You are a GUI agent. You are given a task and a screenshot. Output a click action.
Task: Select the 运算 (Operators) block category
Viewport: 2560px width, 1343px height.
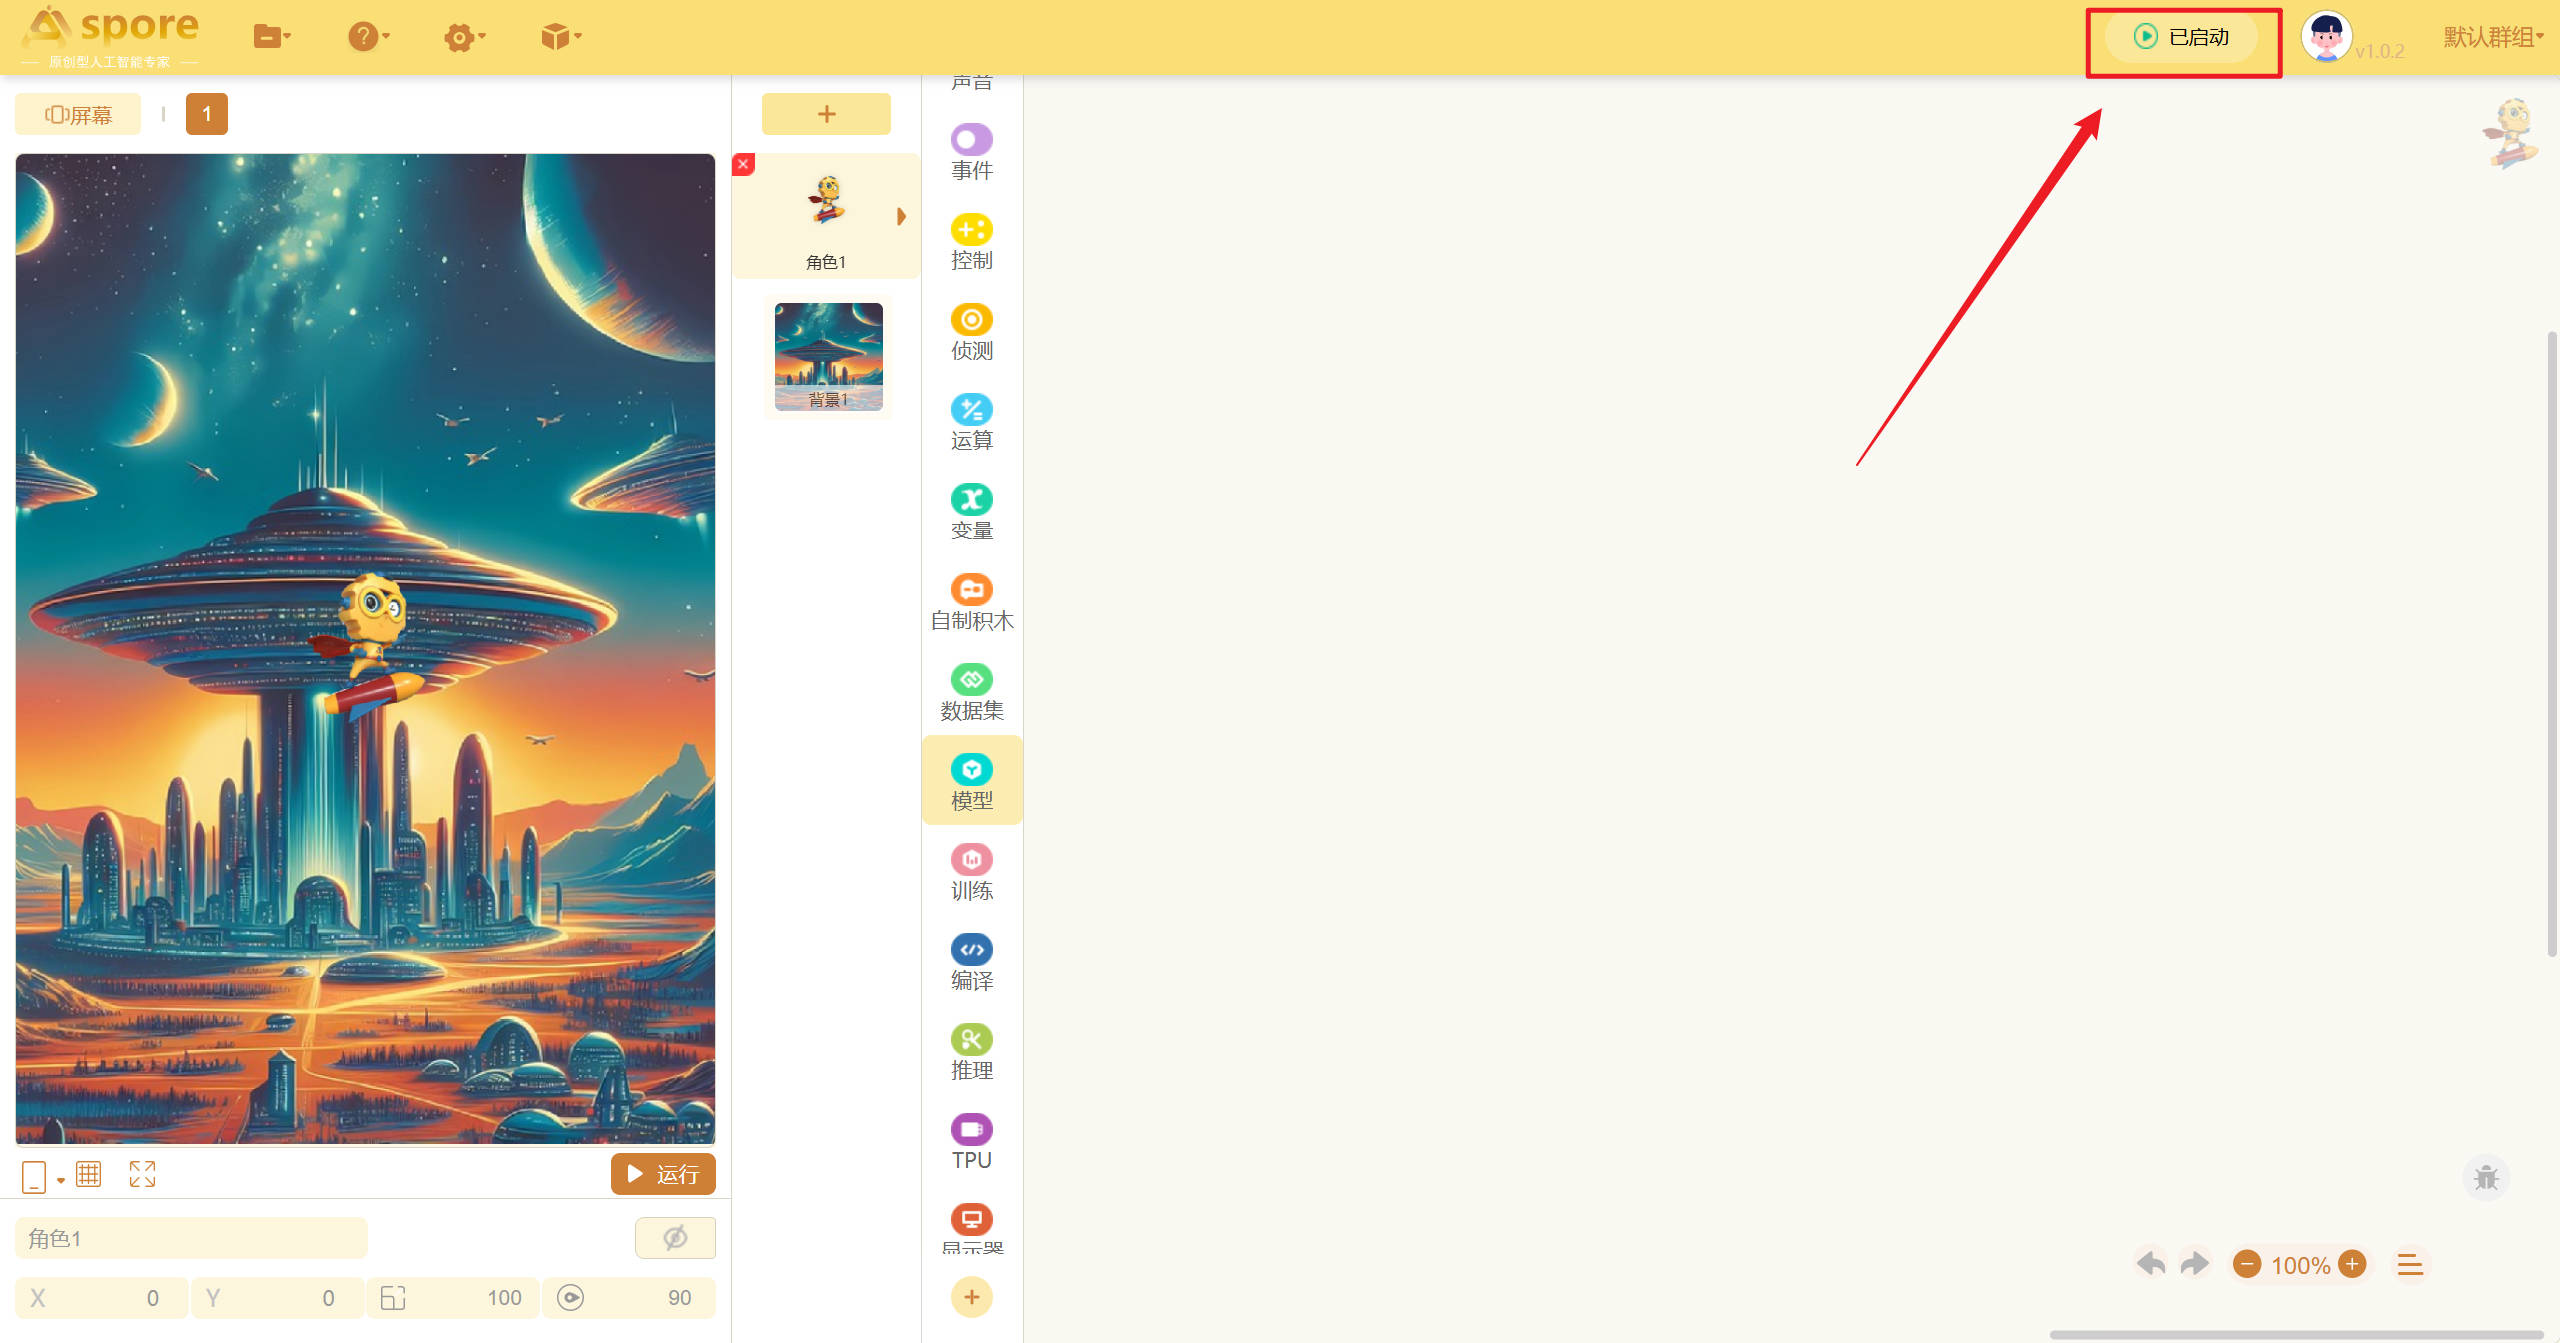coord(971,422)
